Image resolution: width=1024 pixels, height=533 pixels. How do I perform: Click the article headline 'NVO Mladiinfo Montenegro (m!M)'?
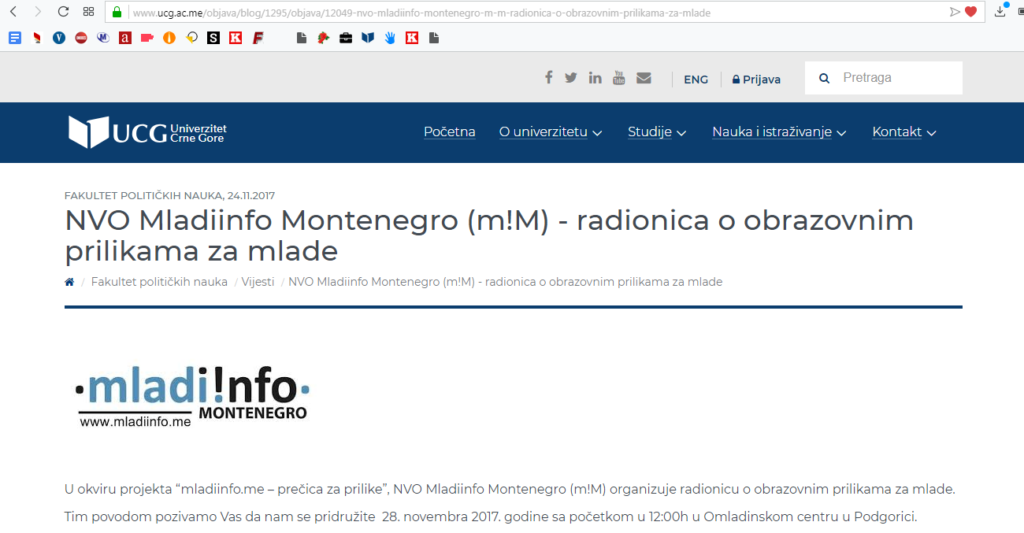coord(307,220)
